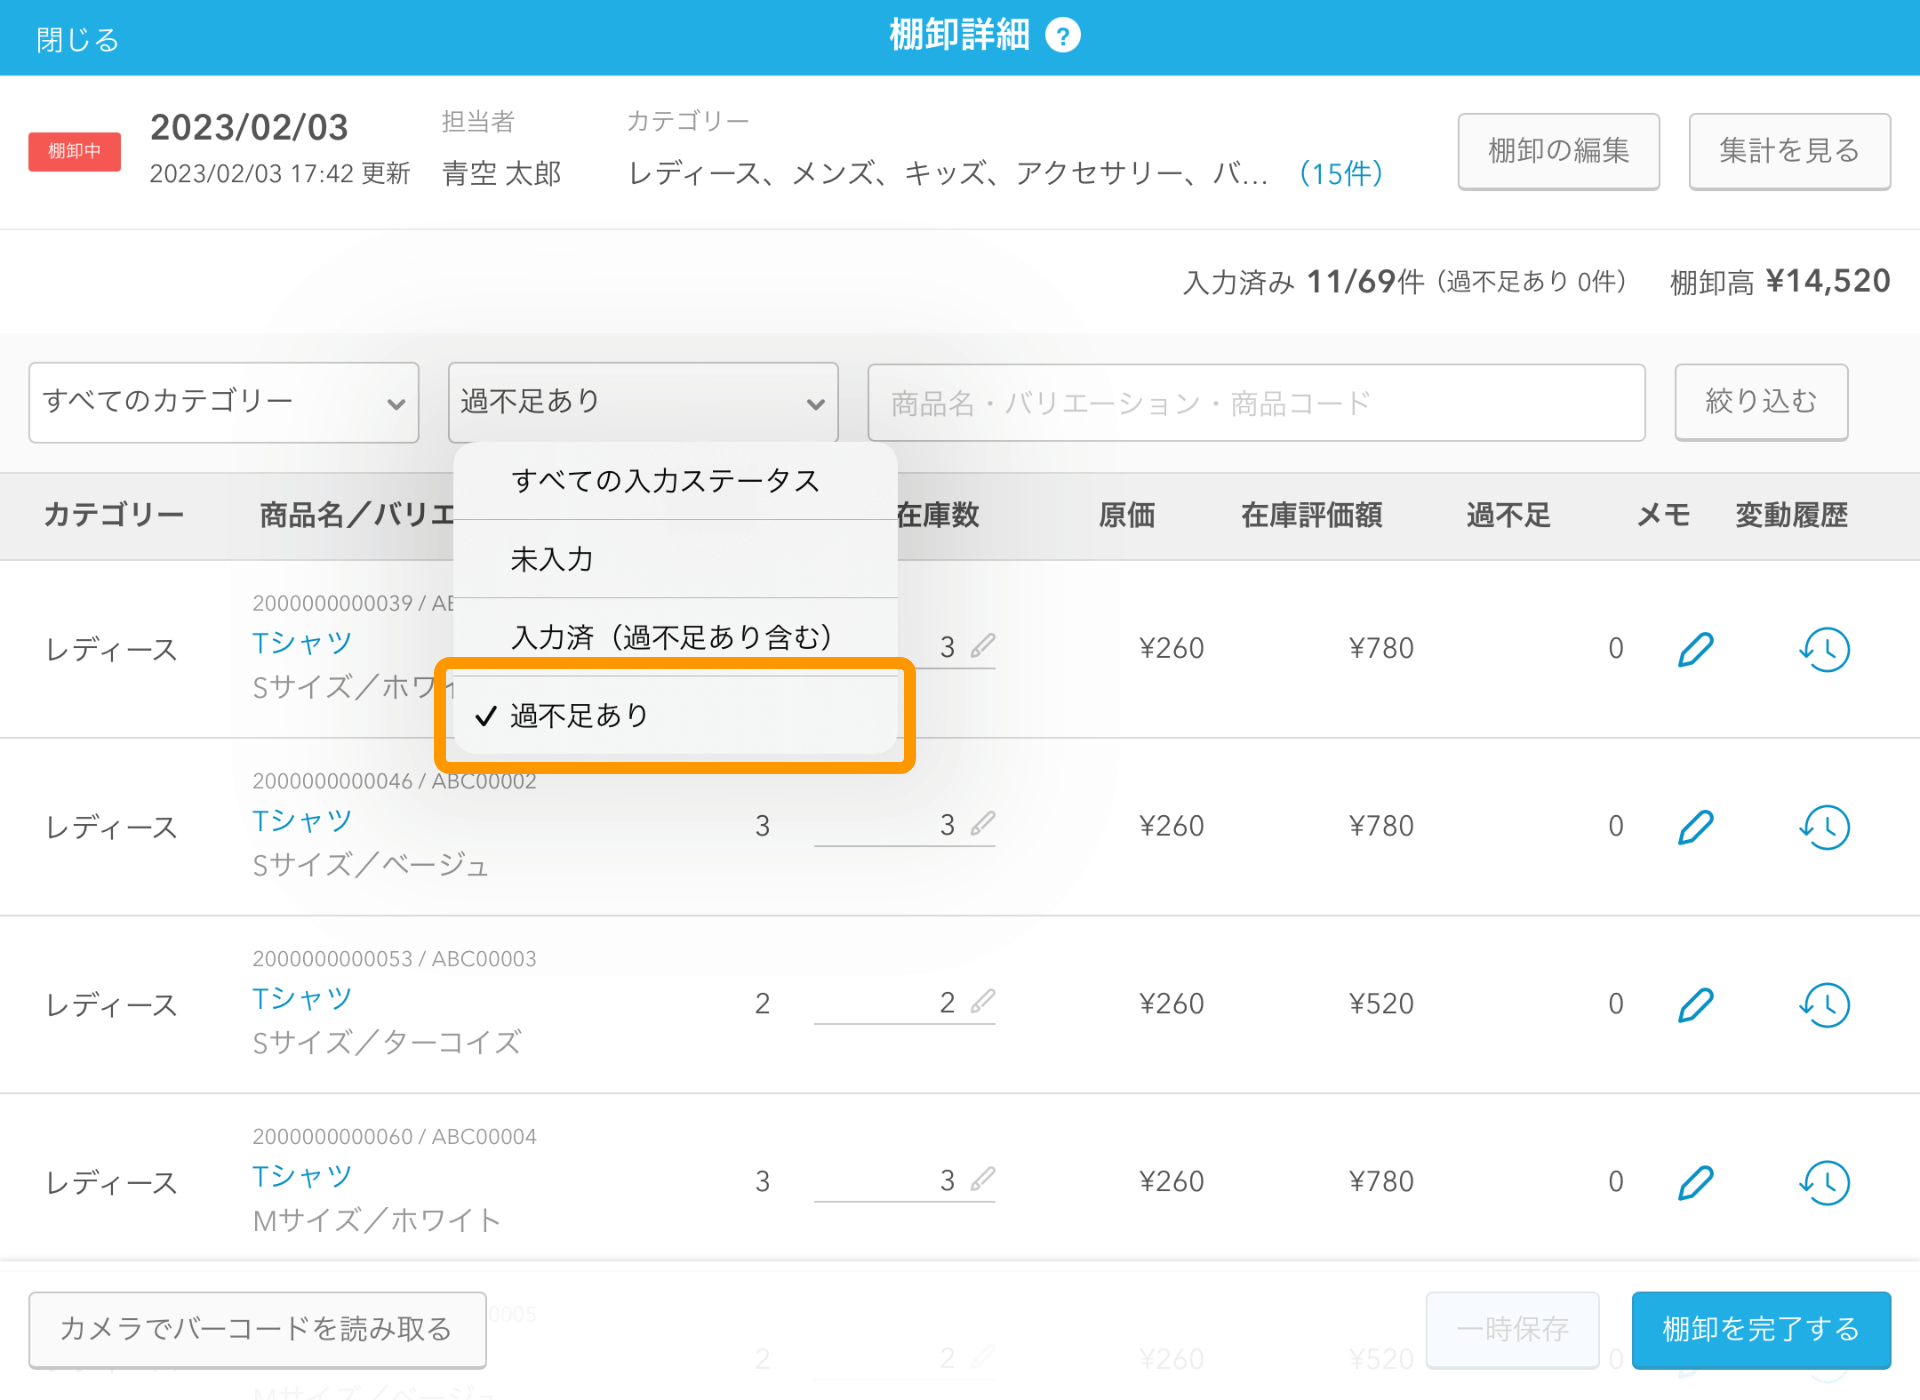Click 棚卸高 ¥14,520 total

[x=1780, y=282]
